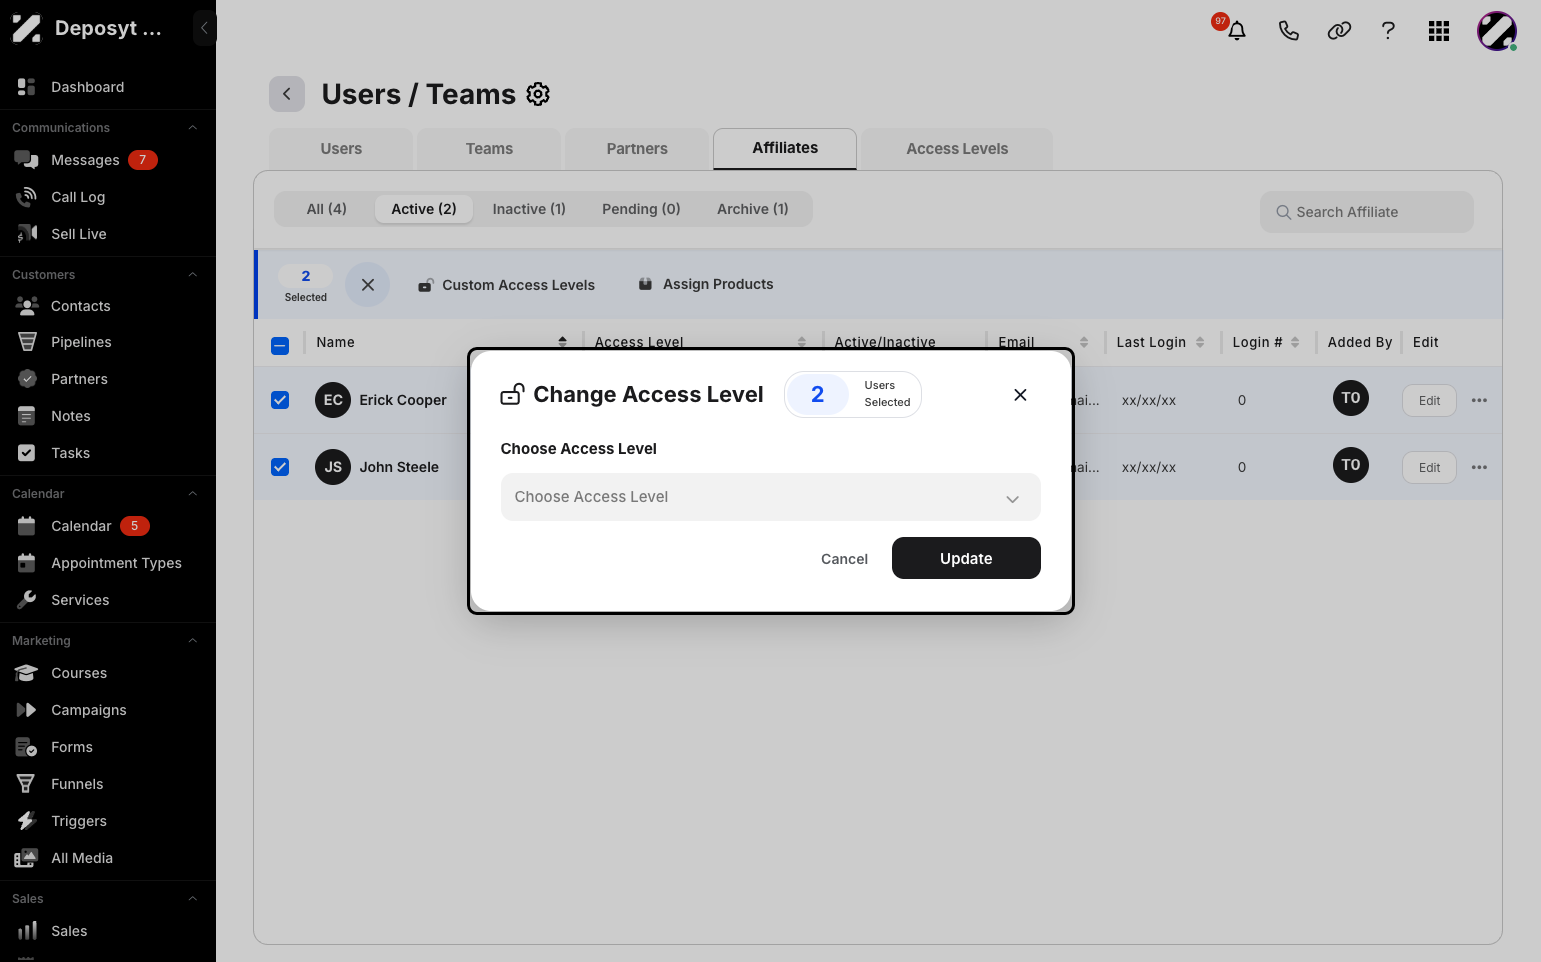The image size is (1541, 962).
Task: Filter by Inactive (1) affiliates
Action: 529,209
